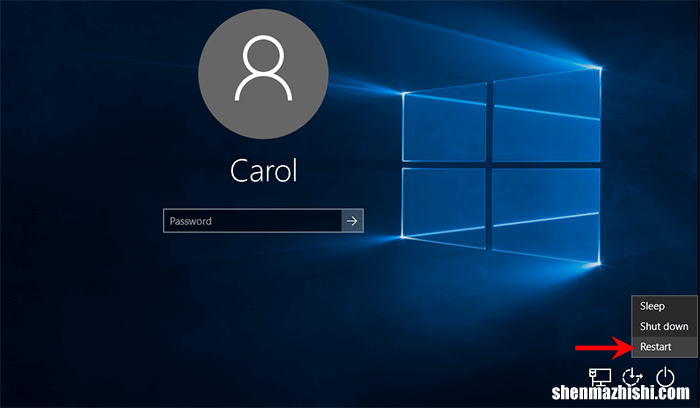Choose Shut down in the power menu
The height and width of the screenshot is (408, 700).
pyautogui.click(x=664, y=326)
